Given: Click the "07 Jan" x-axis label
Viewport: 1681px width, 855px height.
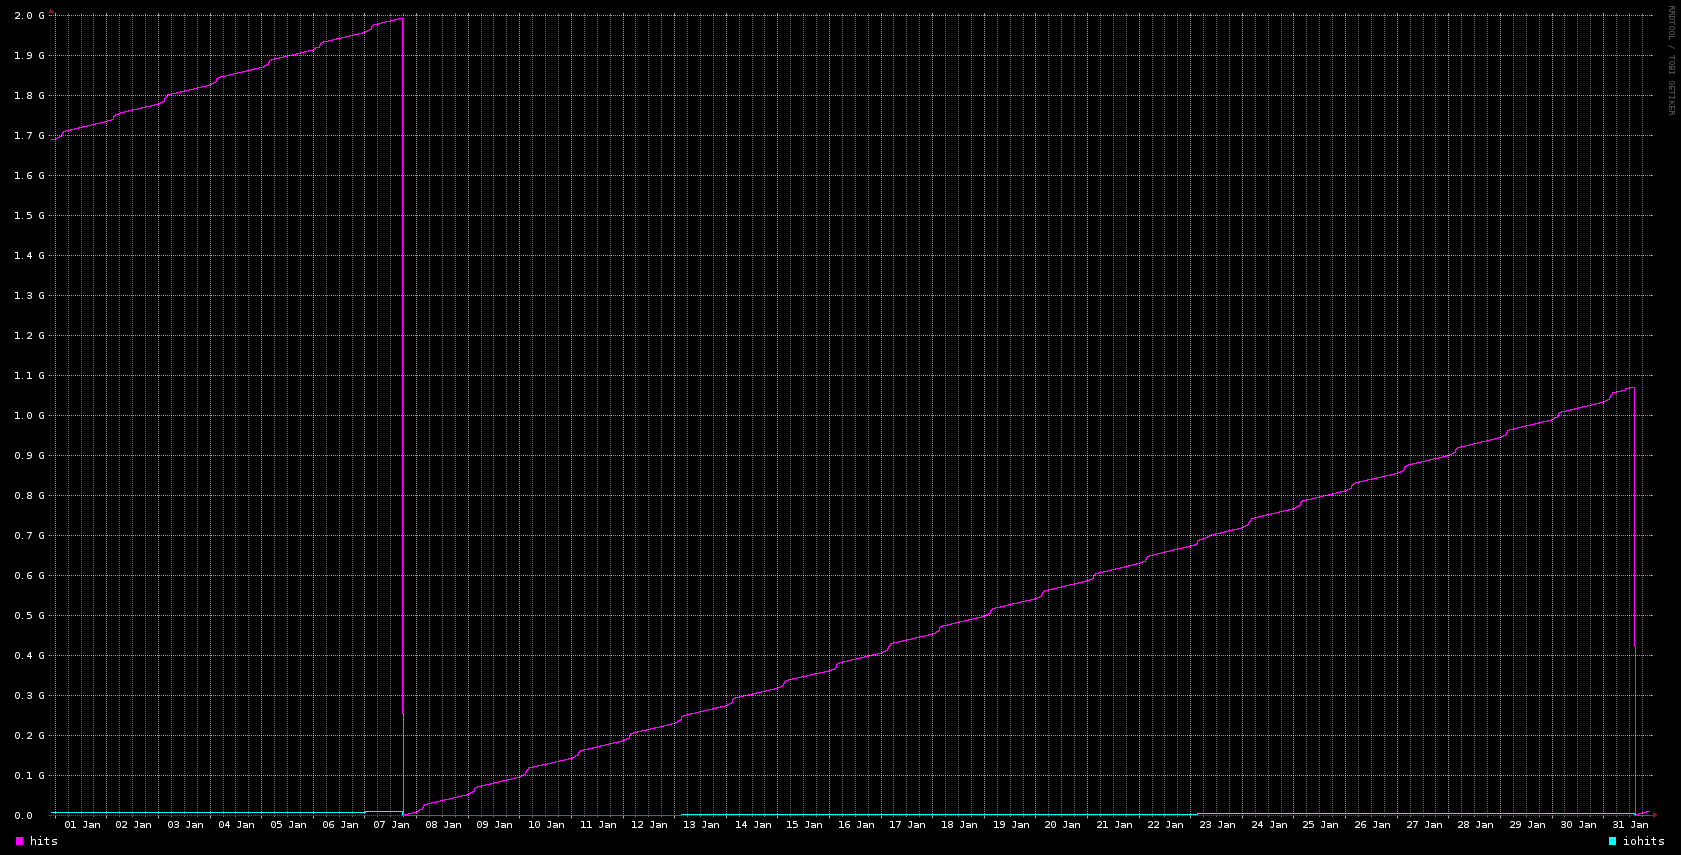Looking at the screenshot, I should pyautogui.click(x=392, y=825).
